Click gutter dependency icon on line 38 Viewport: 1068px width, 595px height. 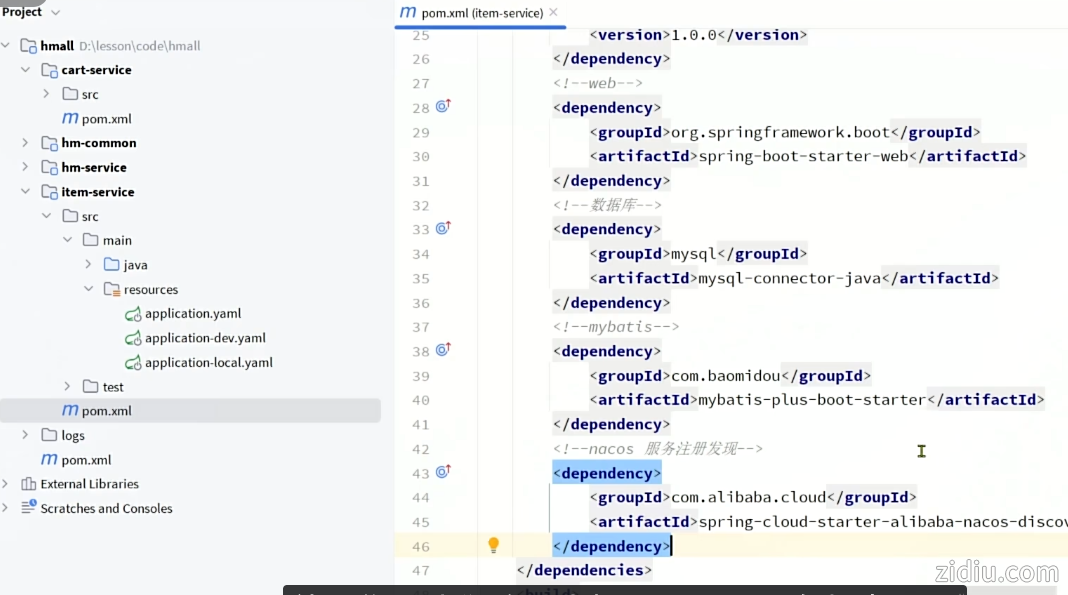[x=442, y=350]
